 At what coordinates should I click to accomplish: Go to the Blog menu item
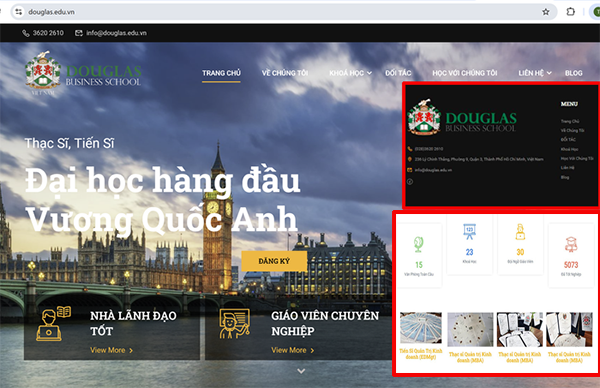[574, 73]
